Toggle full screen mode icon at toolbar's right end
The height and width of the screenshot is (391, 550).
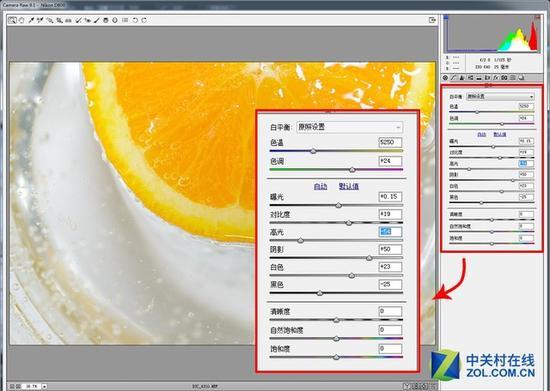[432, 20]
